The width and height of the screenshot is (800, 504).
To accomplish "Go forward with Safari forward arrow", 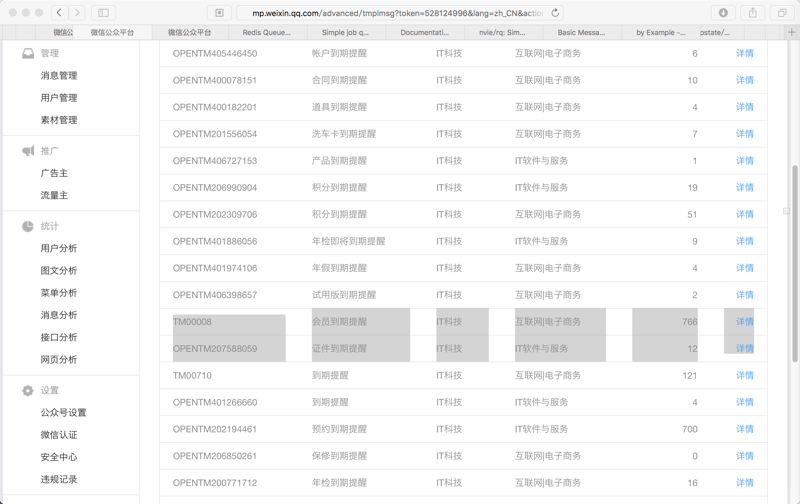I will (x=77, y=13).
